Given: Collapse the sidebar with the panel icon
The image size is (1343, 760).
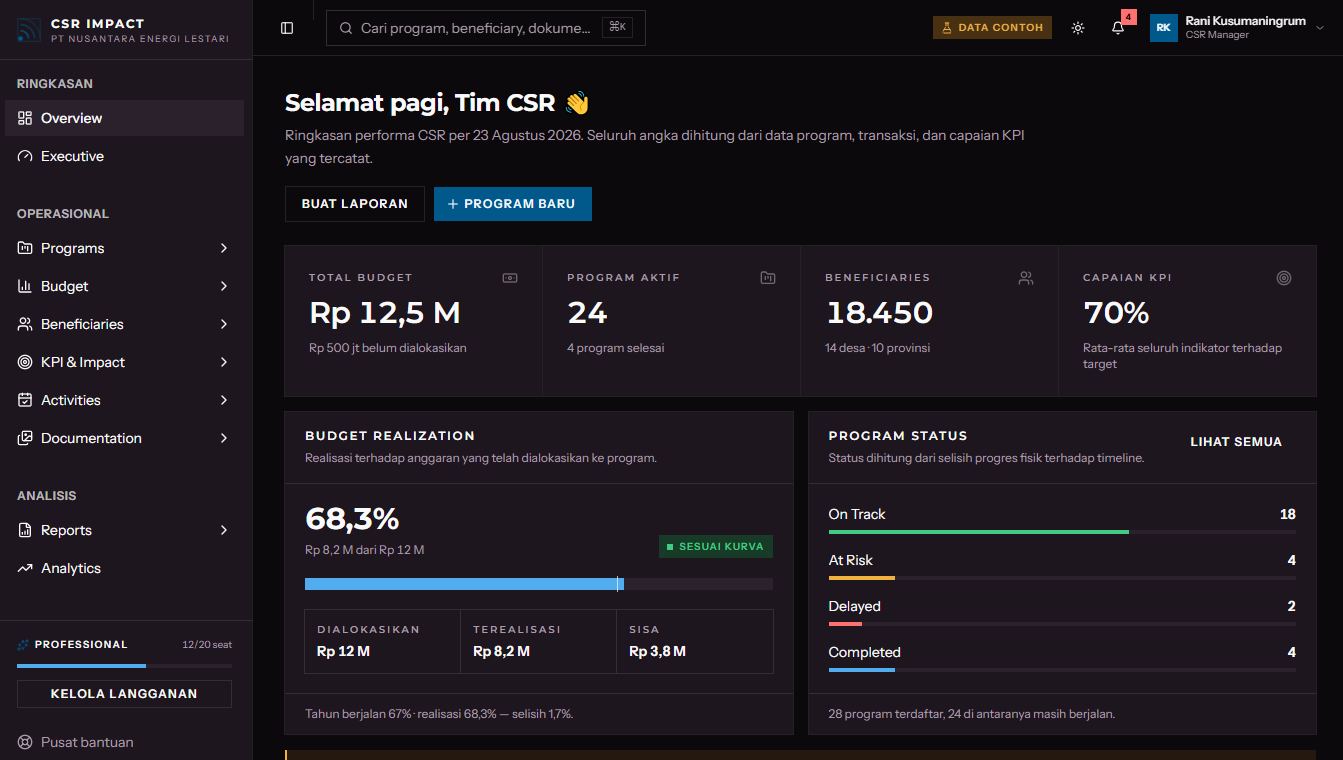Looking at the screenshot, I should click(287, 28).
